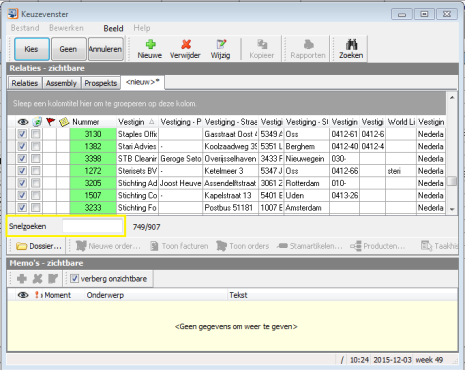Open the Beeld menu
This screenshot has height=370, width=465.
tap(113, 28)
